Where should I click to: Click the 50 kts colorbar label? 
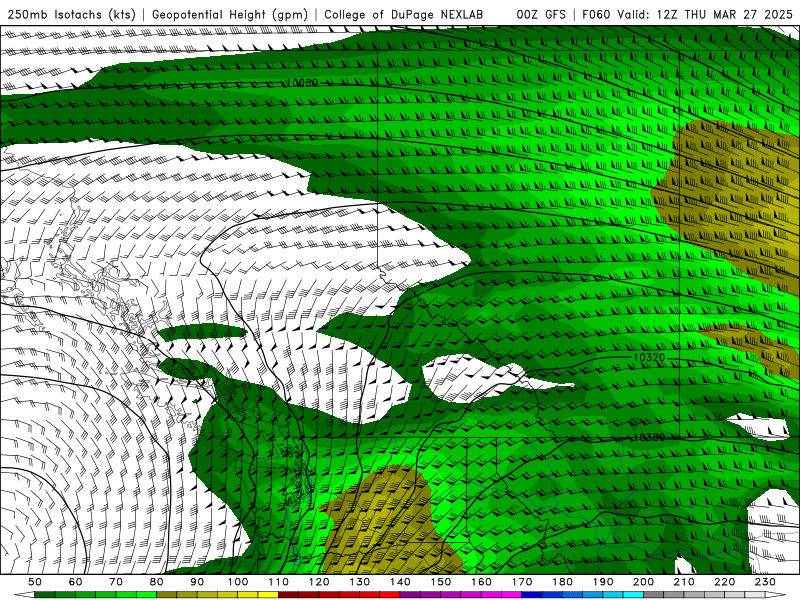35,582
